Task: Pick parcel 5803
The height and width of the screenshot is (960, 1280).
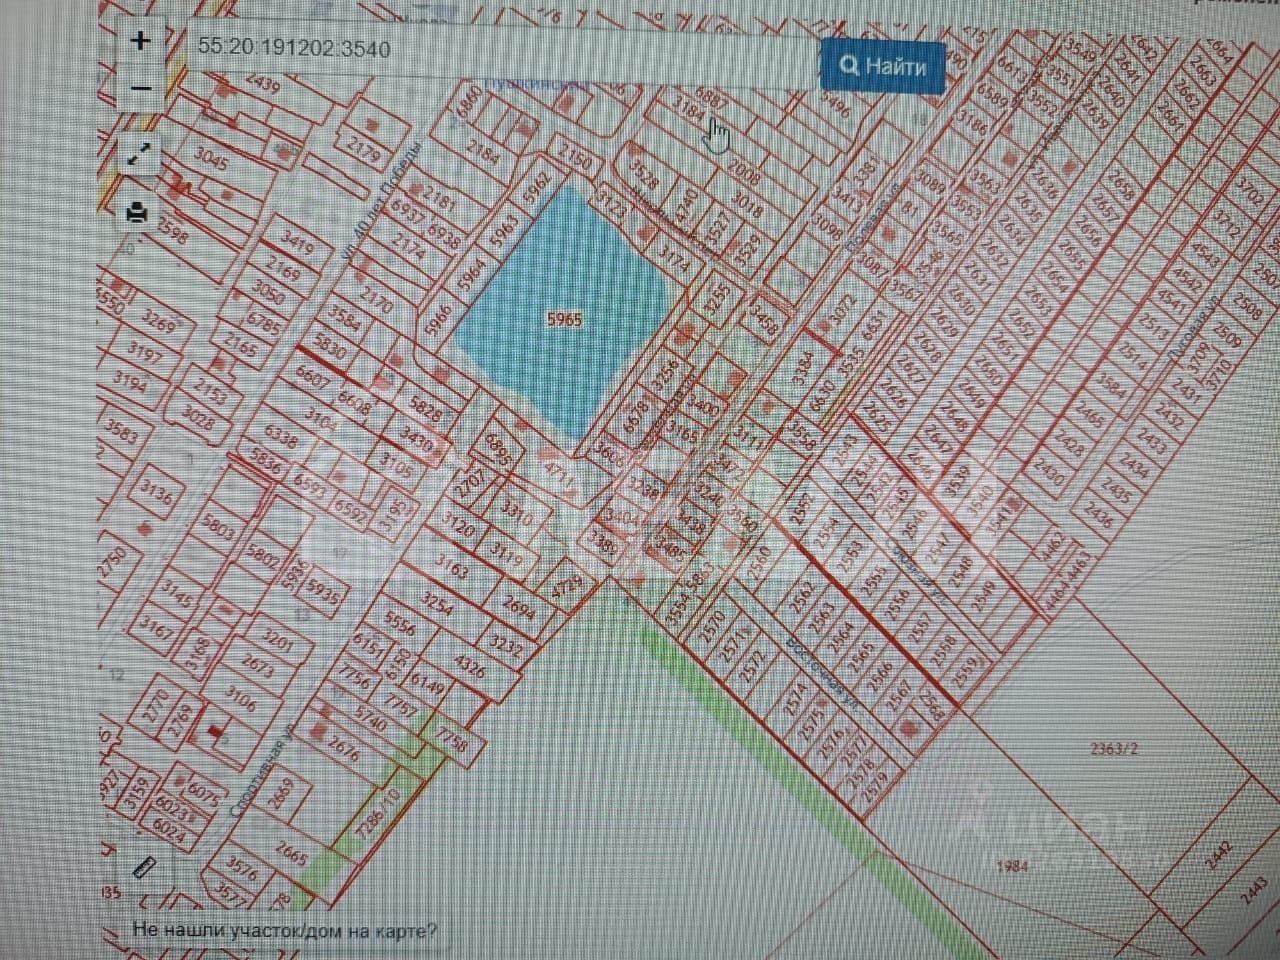Action: click(216, 526)
